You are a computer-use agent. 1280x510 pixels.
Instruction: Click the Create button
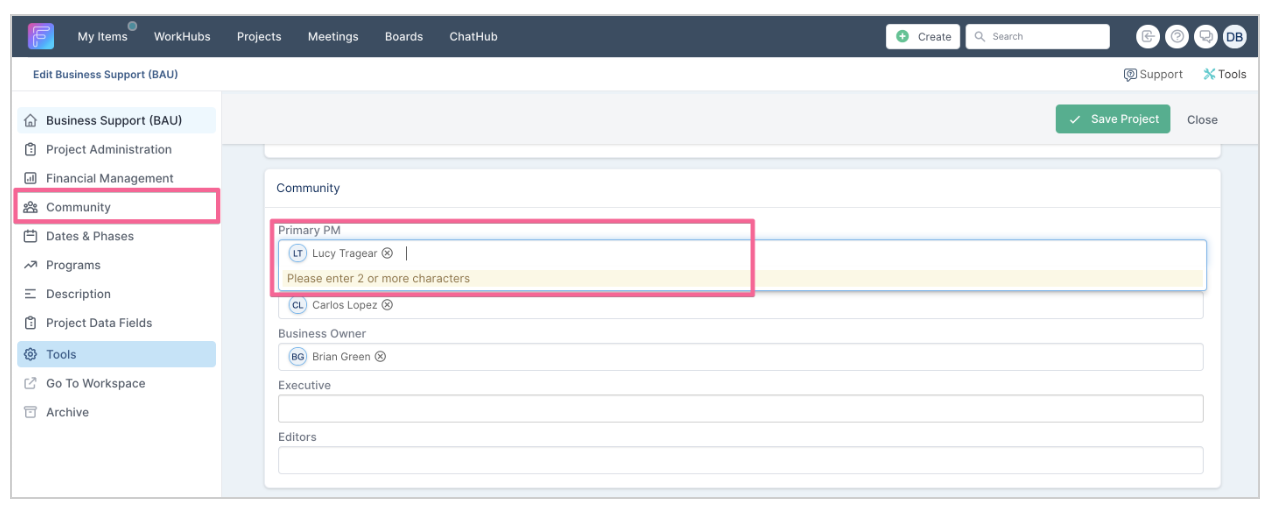tap(923, 36)
